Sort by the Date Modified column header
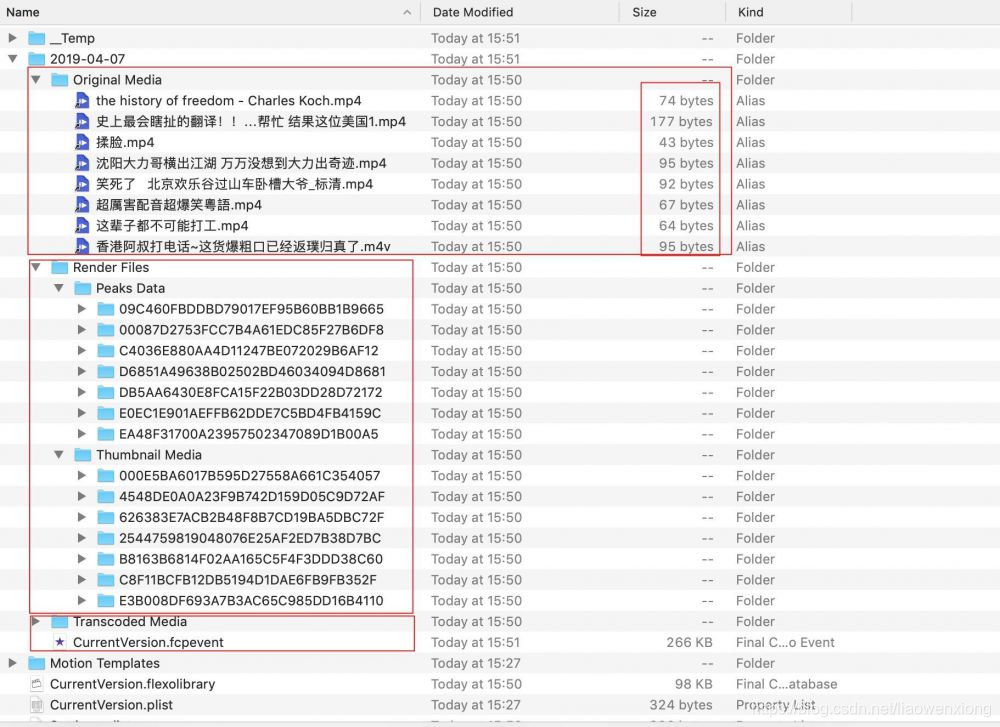 520,12
